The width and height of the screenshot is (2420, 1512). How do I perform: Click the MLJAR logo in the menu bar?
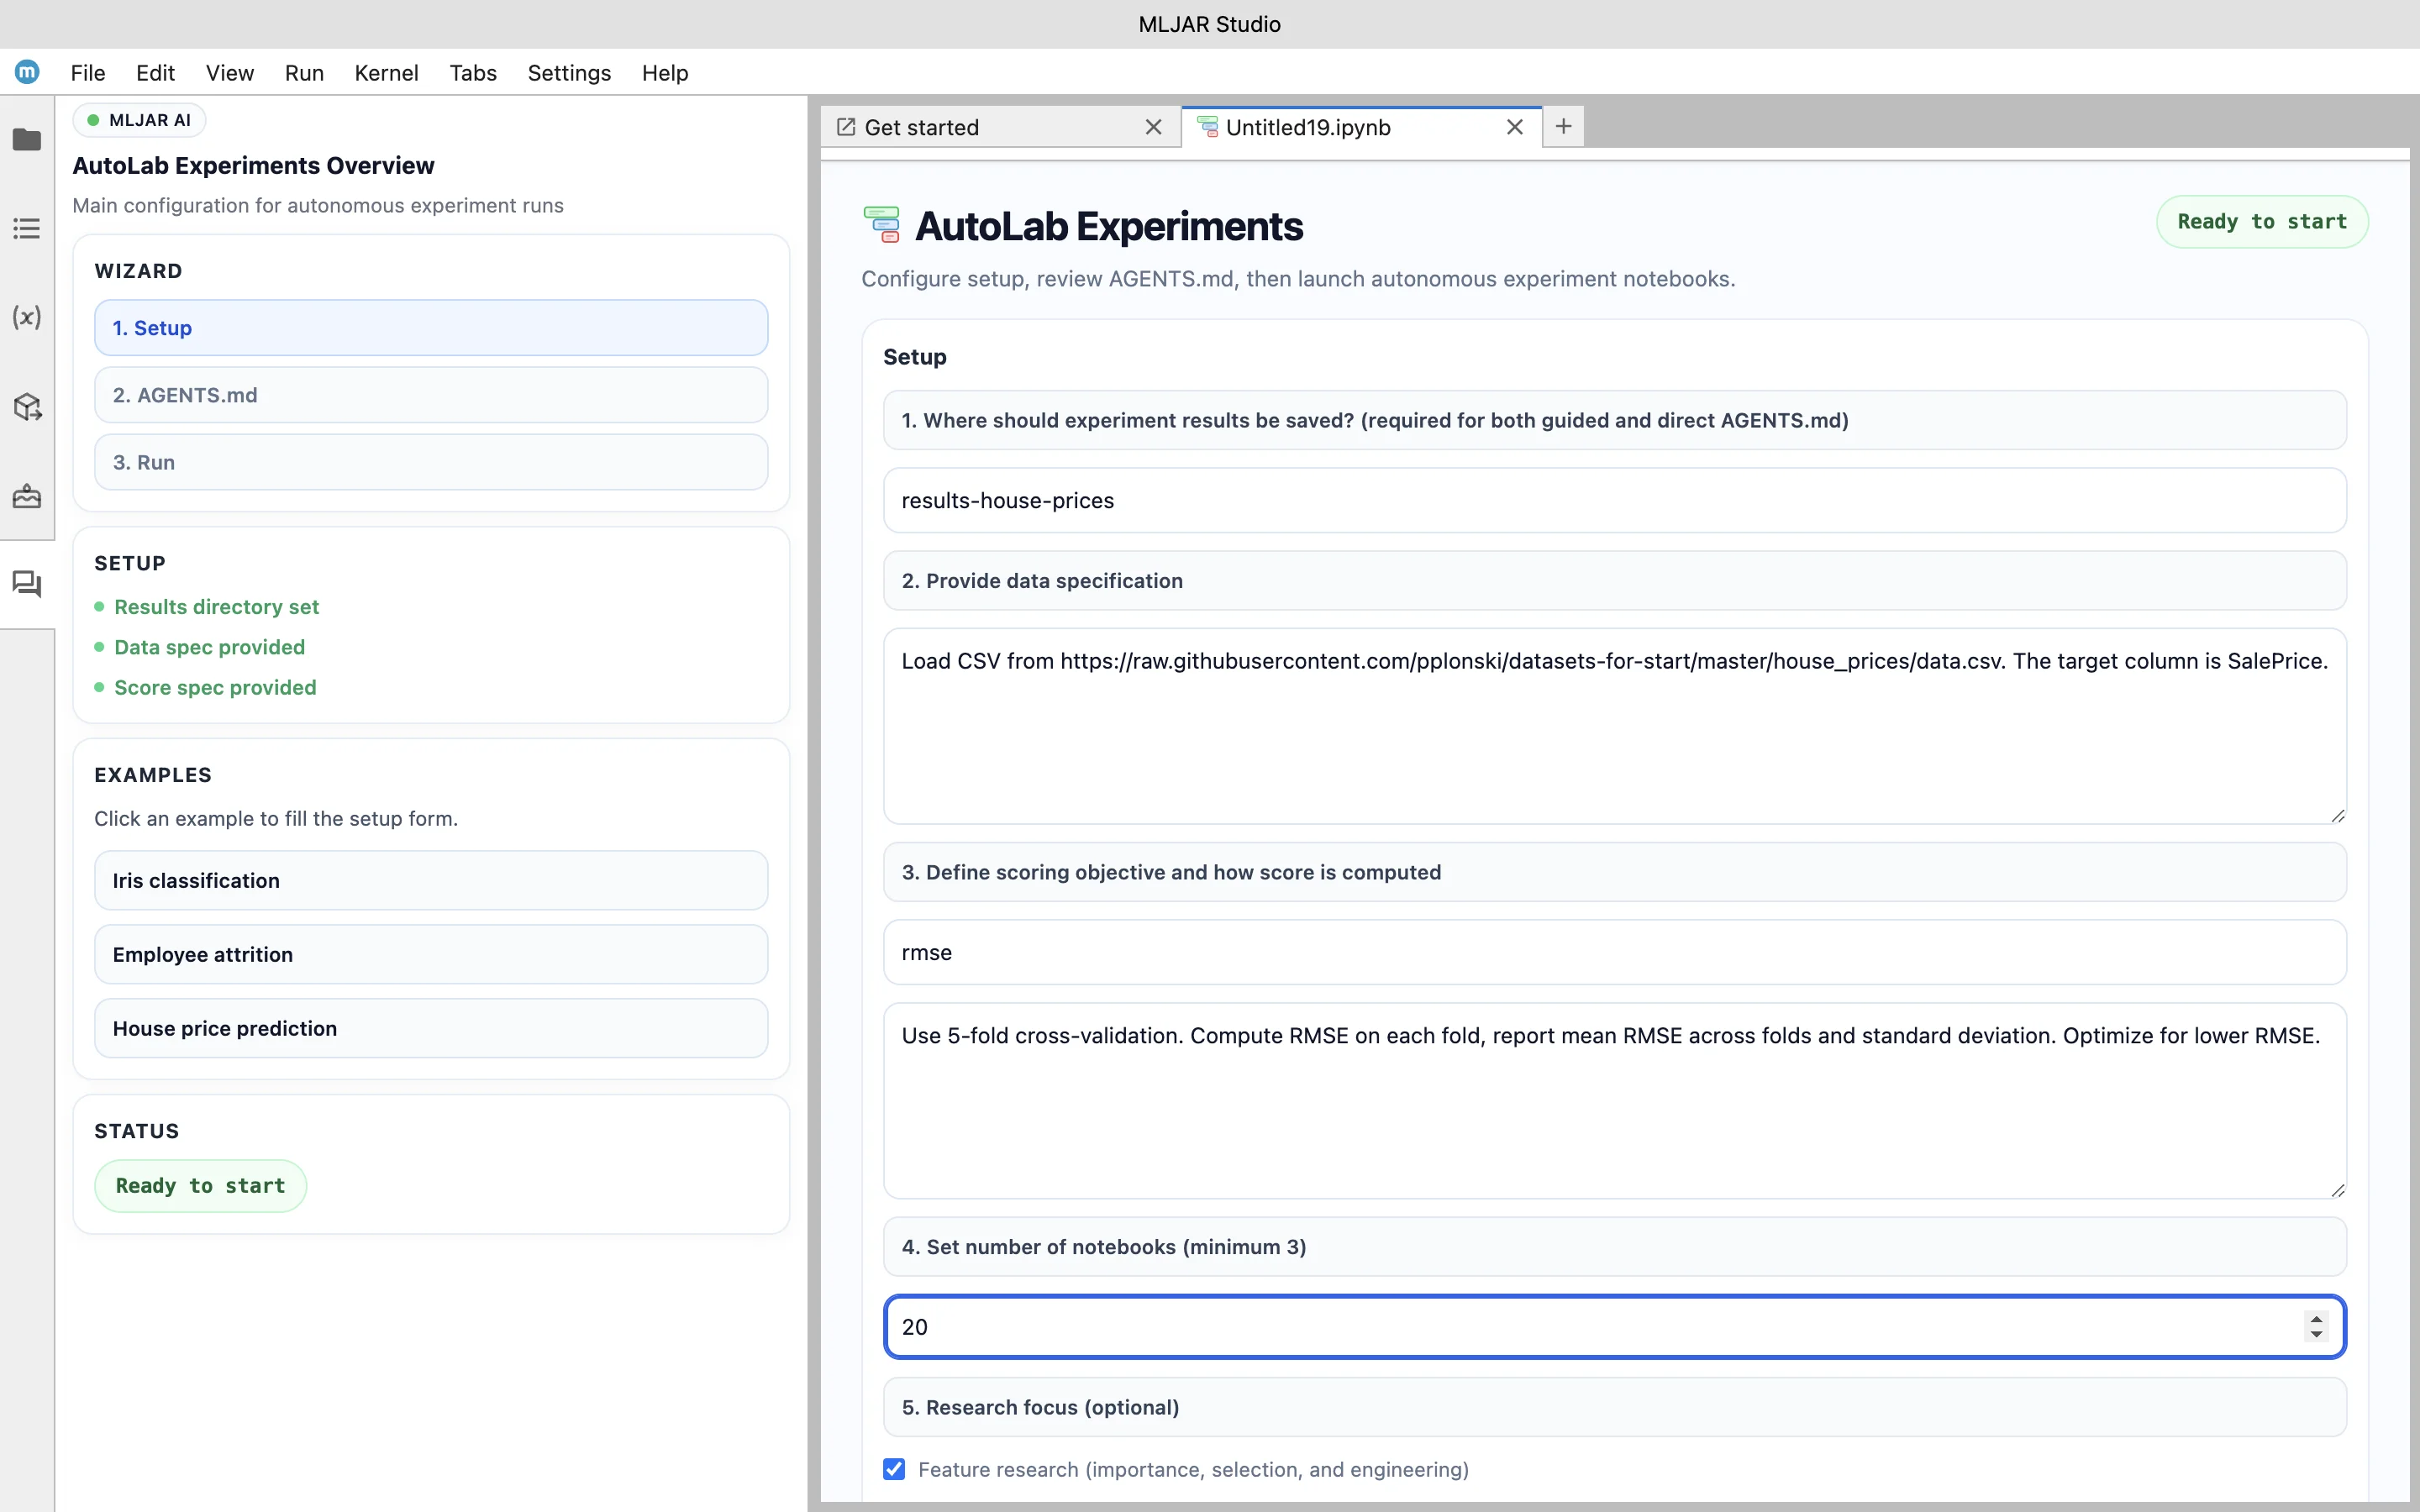coord(27,72)
